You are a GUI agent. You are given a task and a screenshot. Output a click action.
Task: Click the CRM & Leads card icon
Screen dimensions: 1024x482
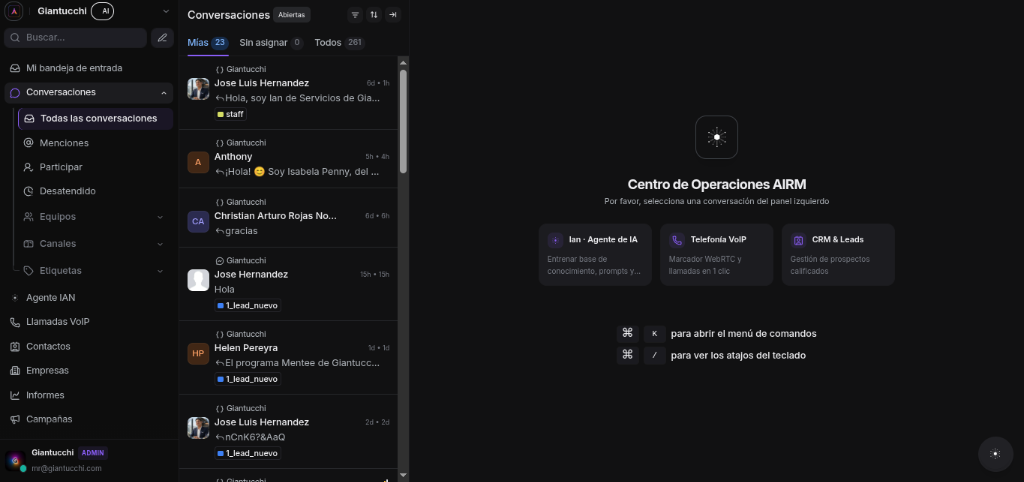point(798,240)
